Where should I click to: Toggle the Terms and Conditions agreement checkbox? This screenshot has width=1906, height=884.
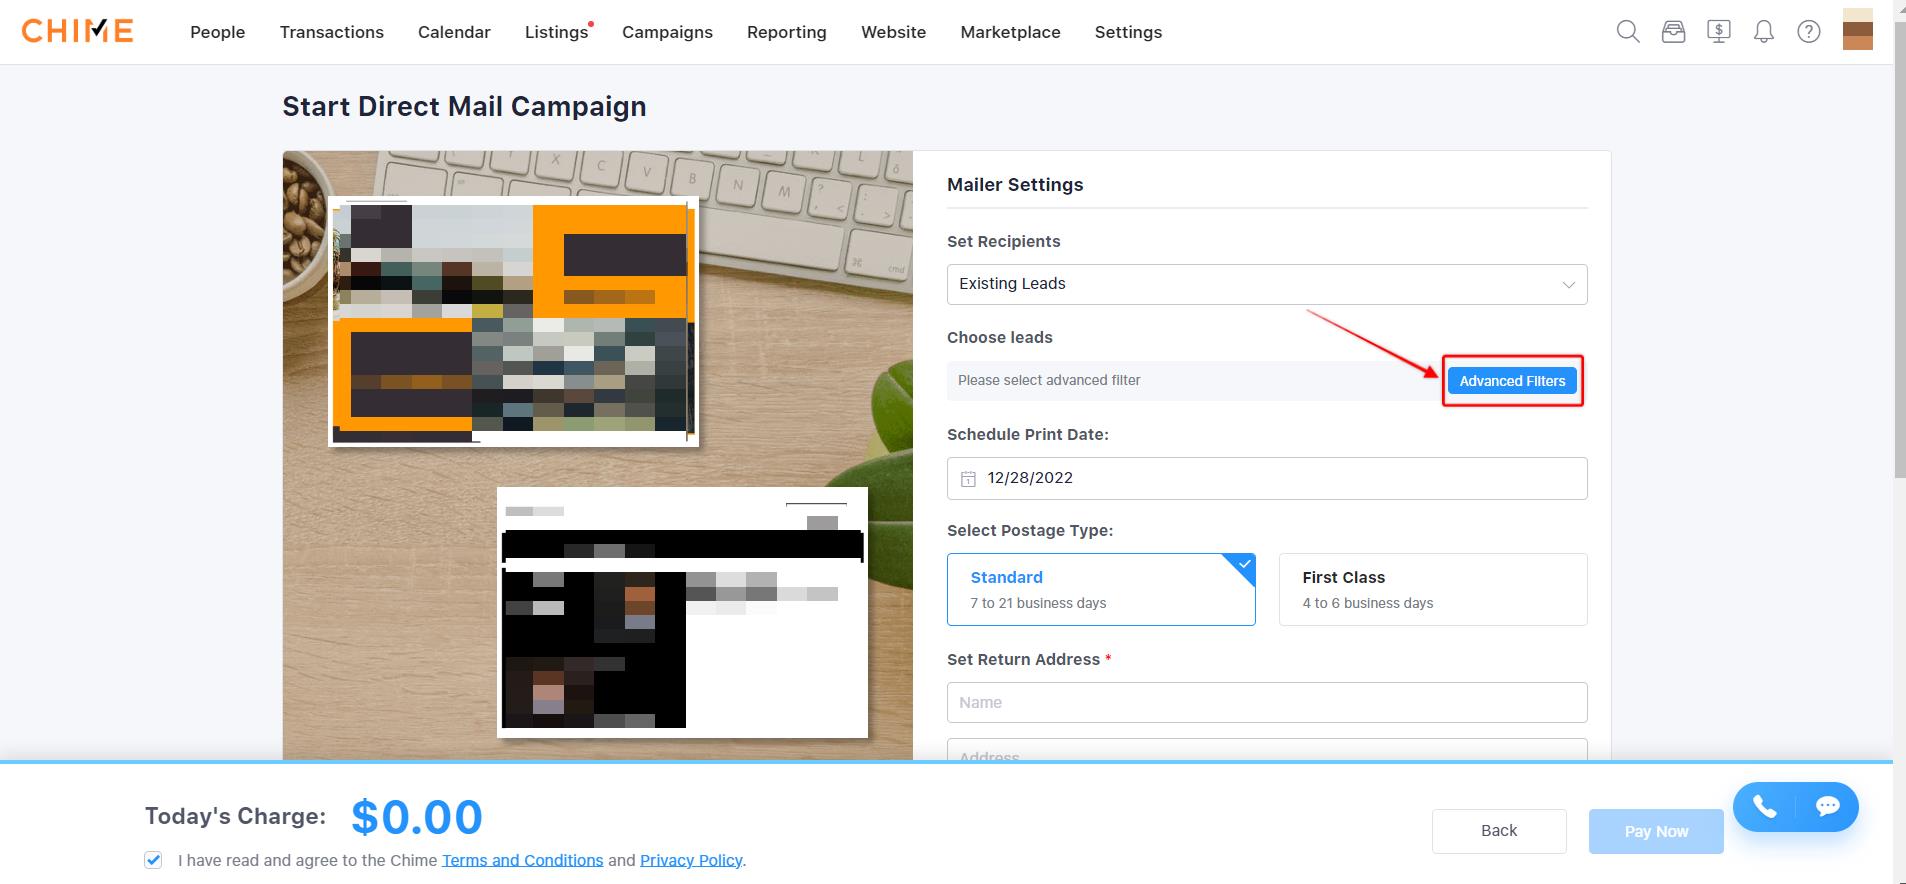tap(153, 860)
